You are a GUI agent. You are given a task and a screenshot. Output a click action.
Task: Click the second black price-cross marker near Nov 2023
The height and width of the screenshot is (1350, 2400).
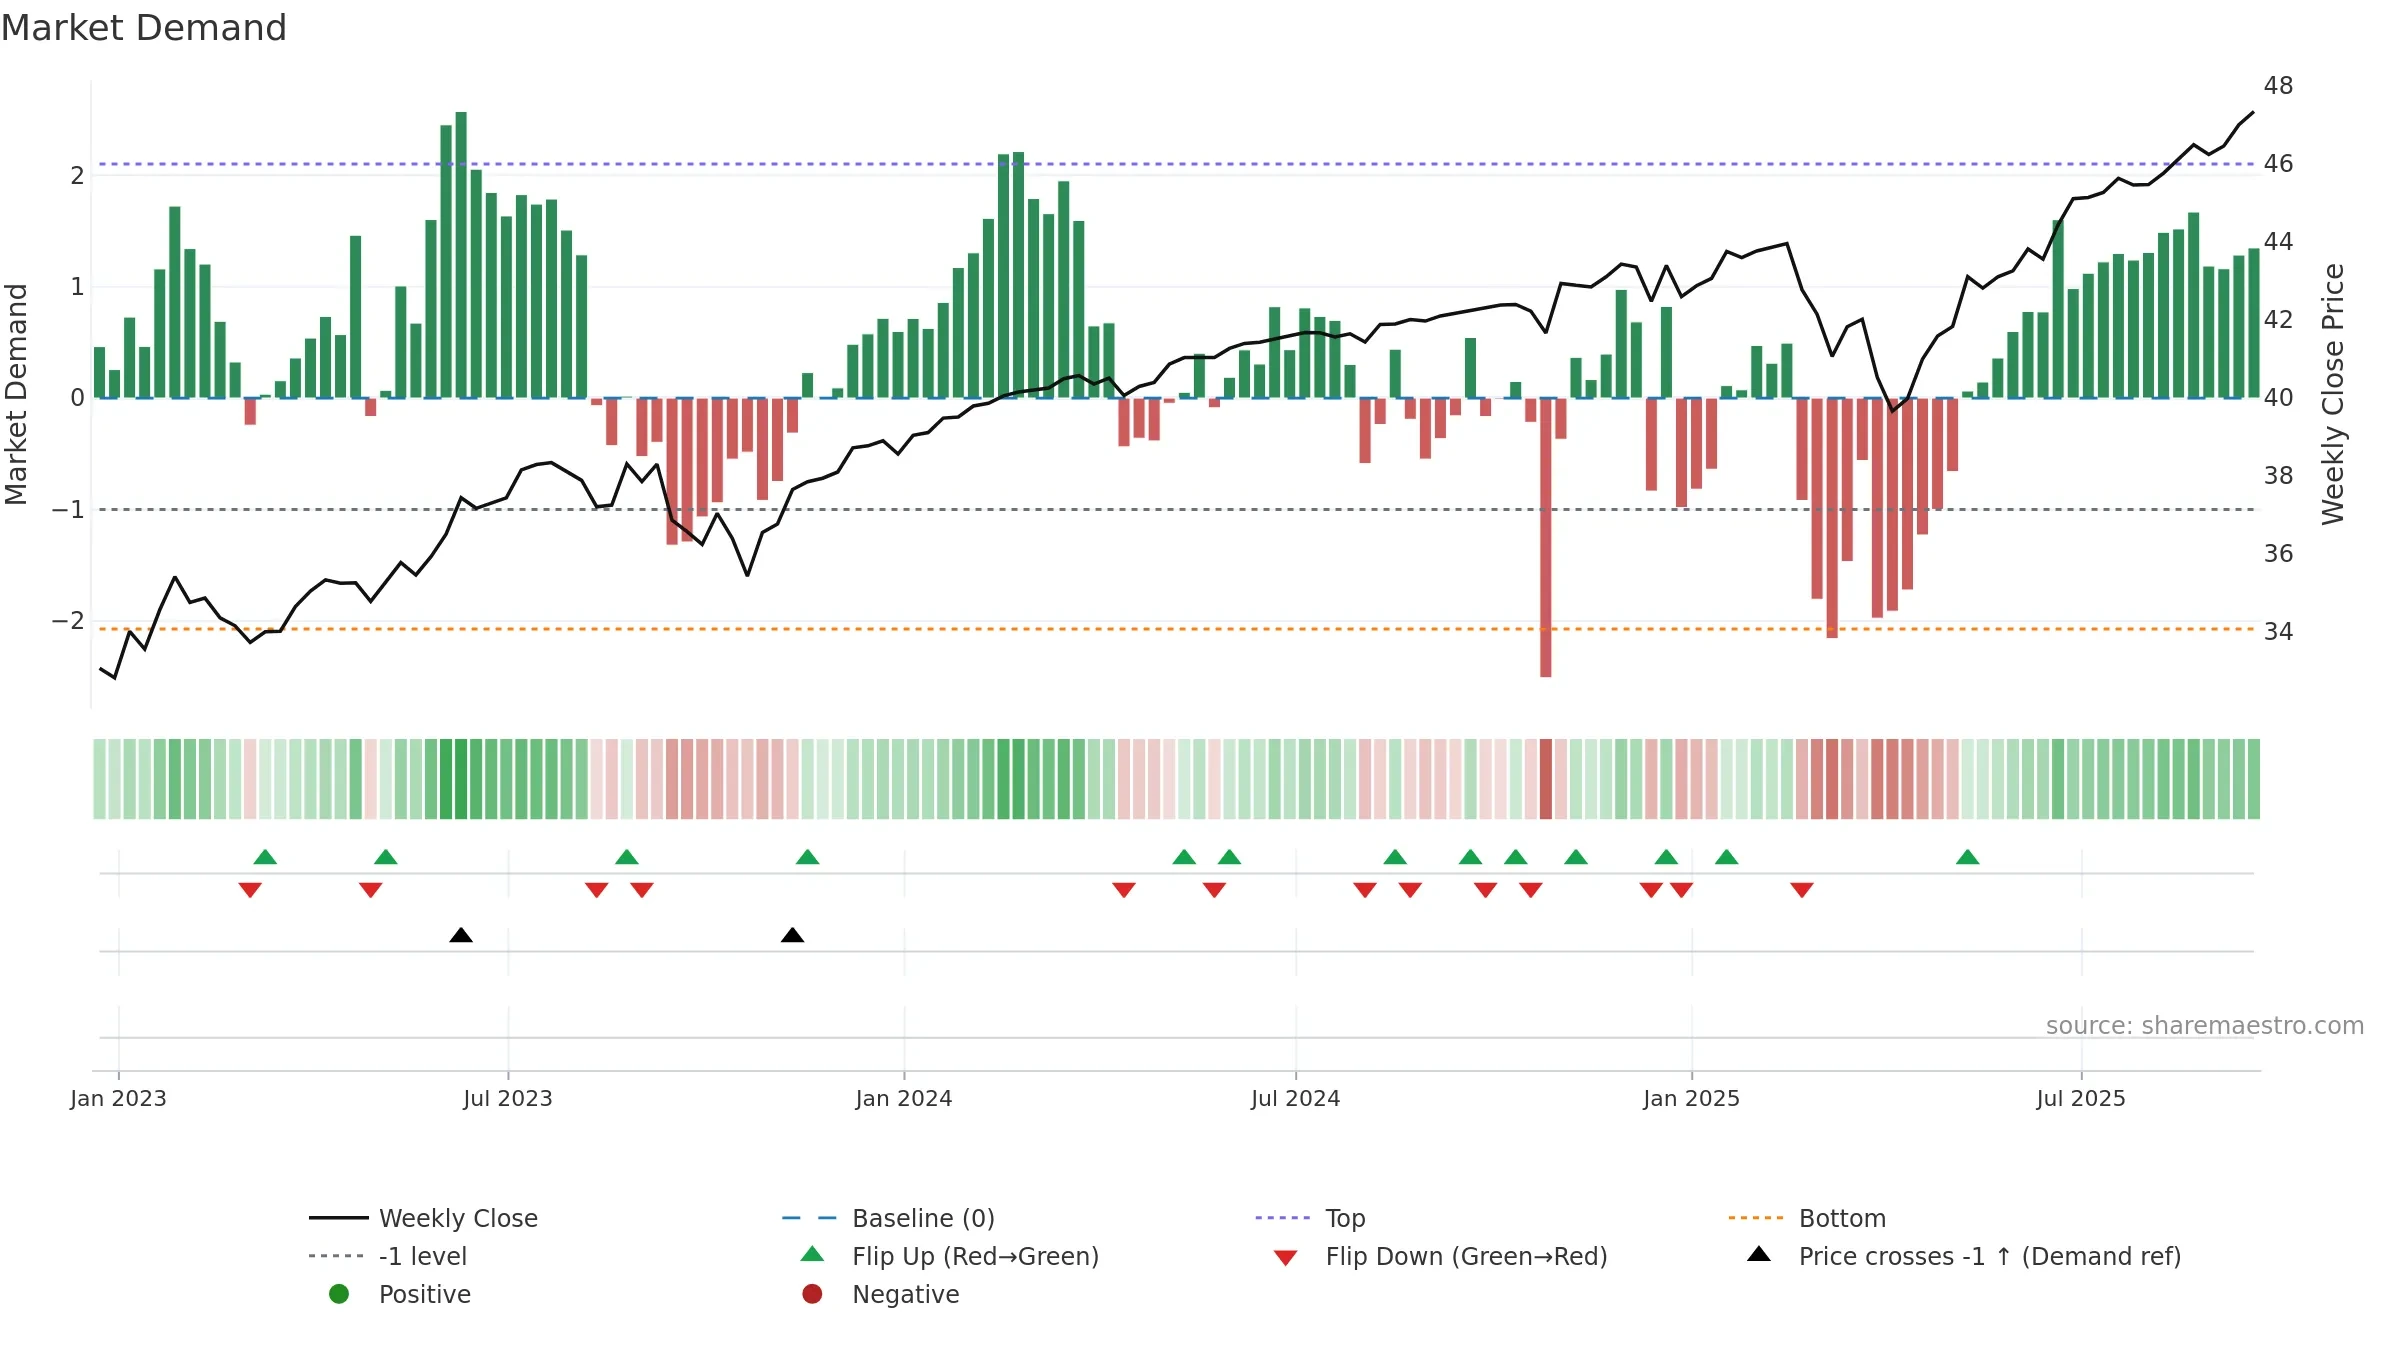pos(792,935)
